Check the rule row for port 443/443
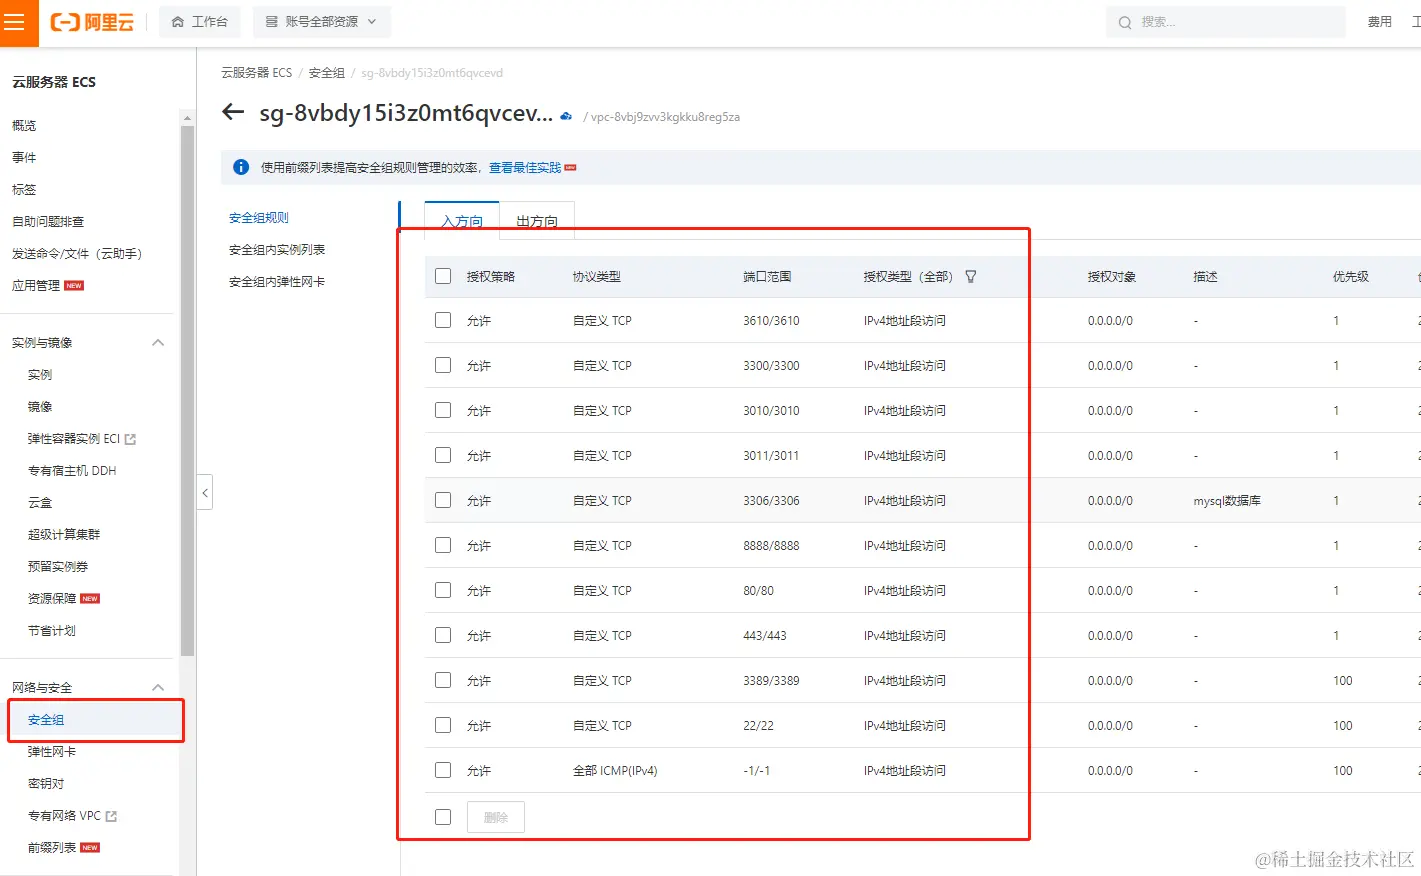 (443, 635)
